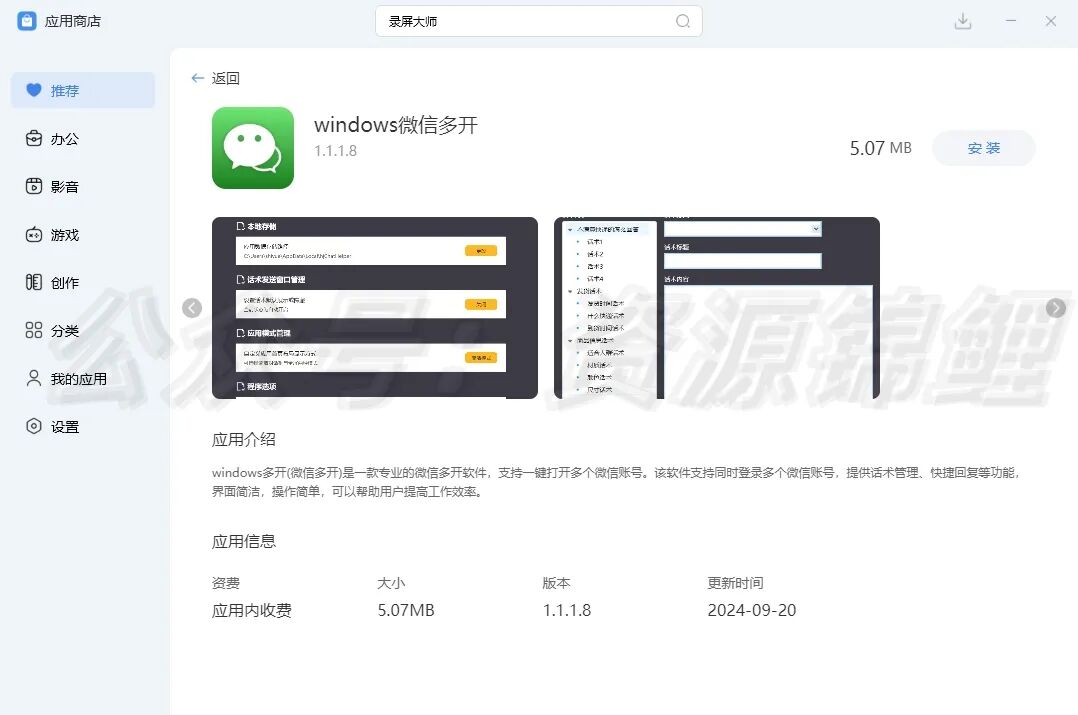Select the 推荐 sidebar item

82,90
